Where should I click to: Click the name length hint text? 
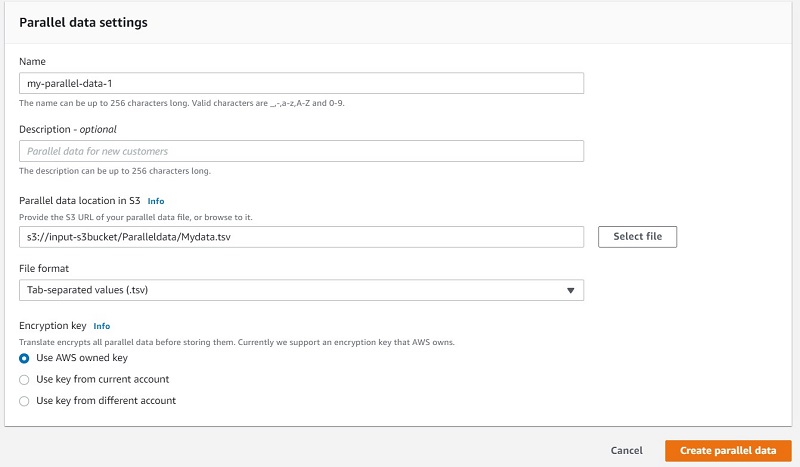click(182, 103)
